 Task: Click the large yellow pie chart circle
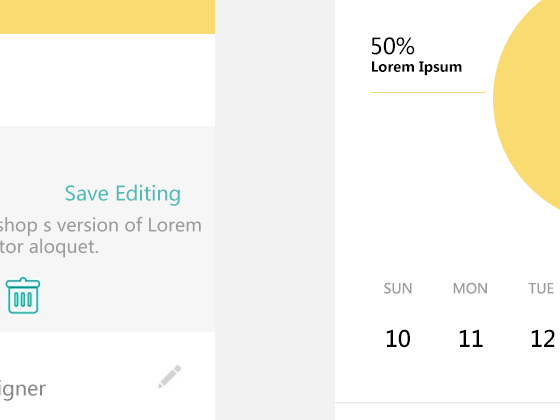(529, 104)
